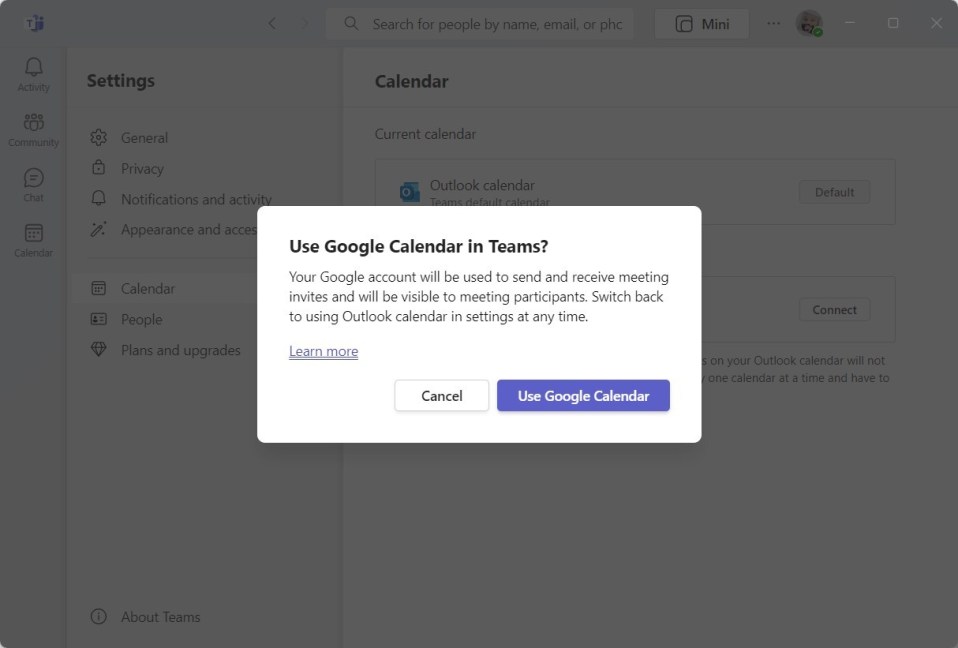Open the Activity bell icon

(34, 68)
